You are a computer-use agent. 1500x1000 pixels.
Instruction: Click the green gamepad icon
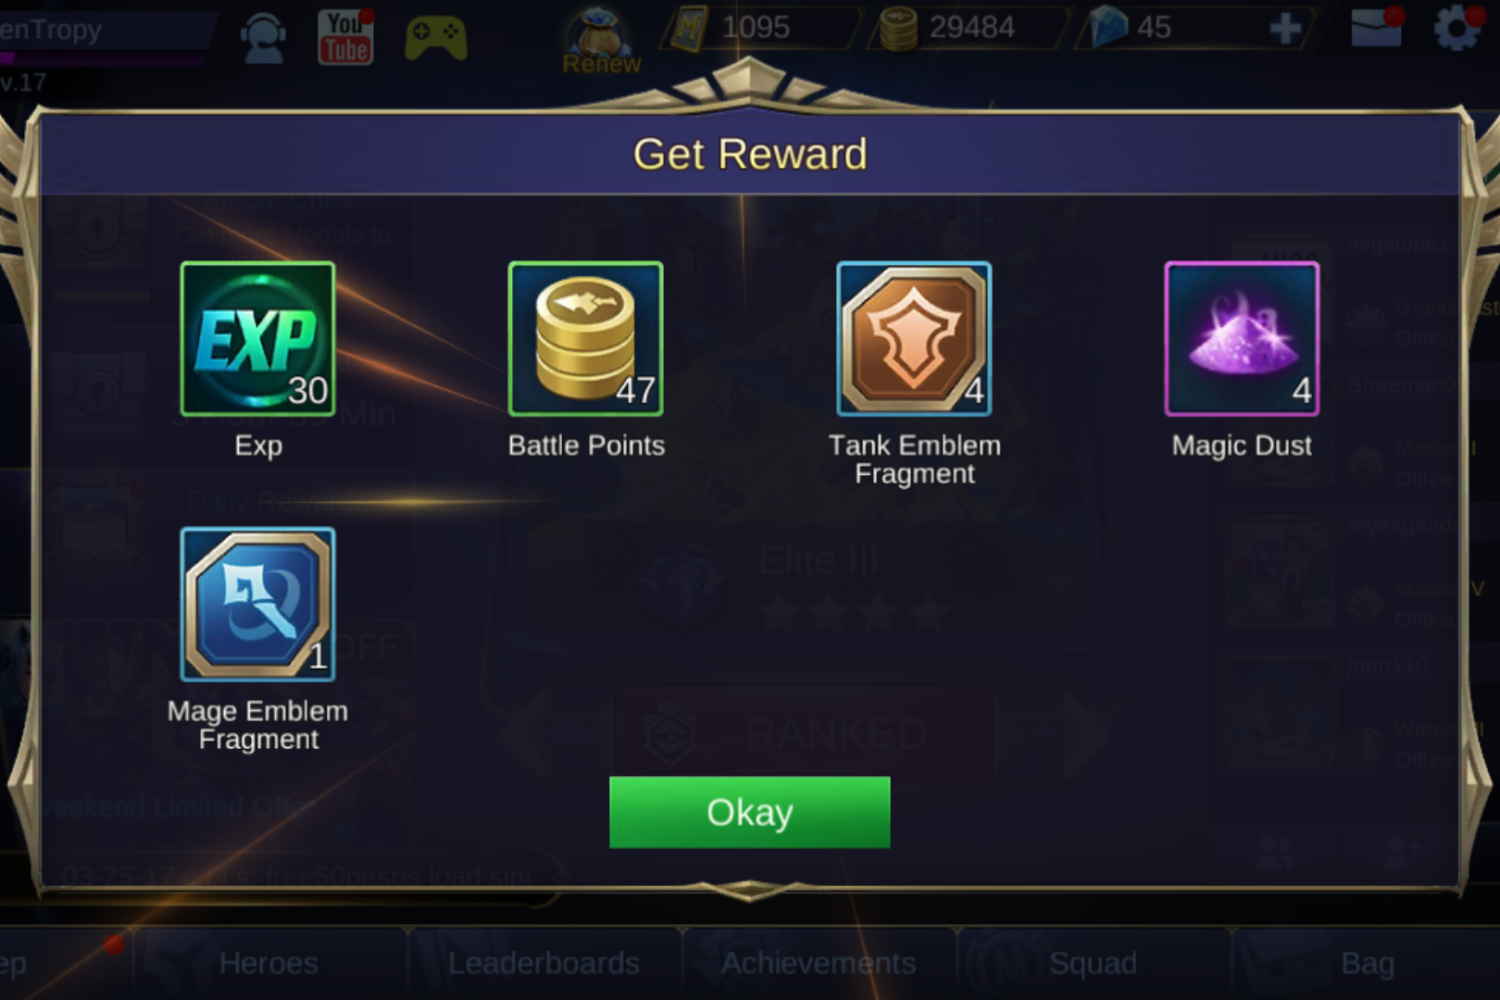click(x=436, y=39)
